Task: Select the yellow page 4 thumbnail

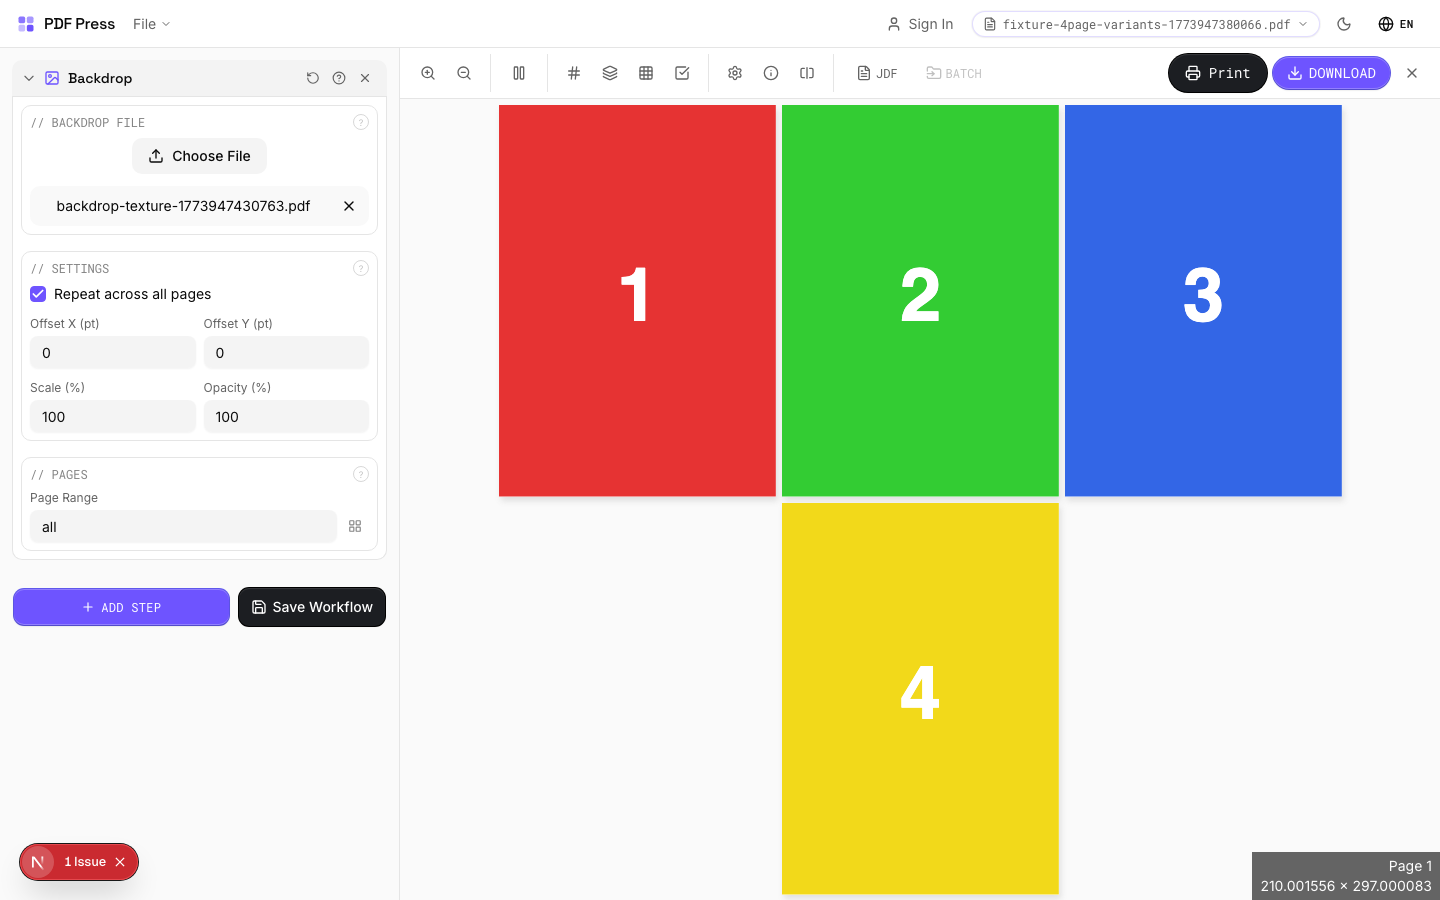Action: (x=920, y=697)
